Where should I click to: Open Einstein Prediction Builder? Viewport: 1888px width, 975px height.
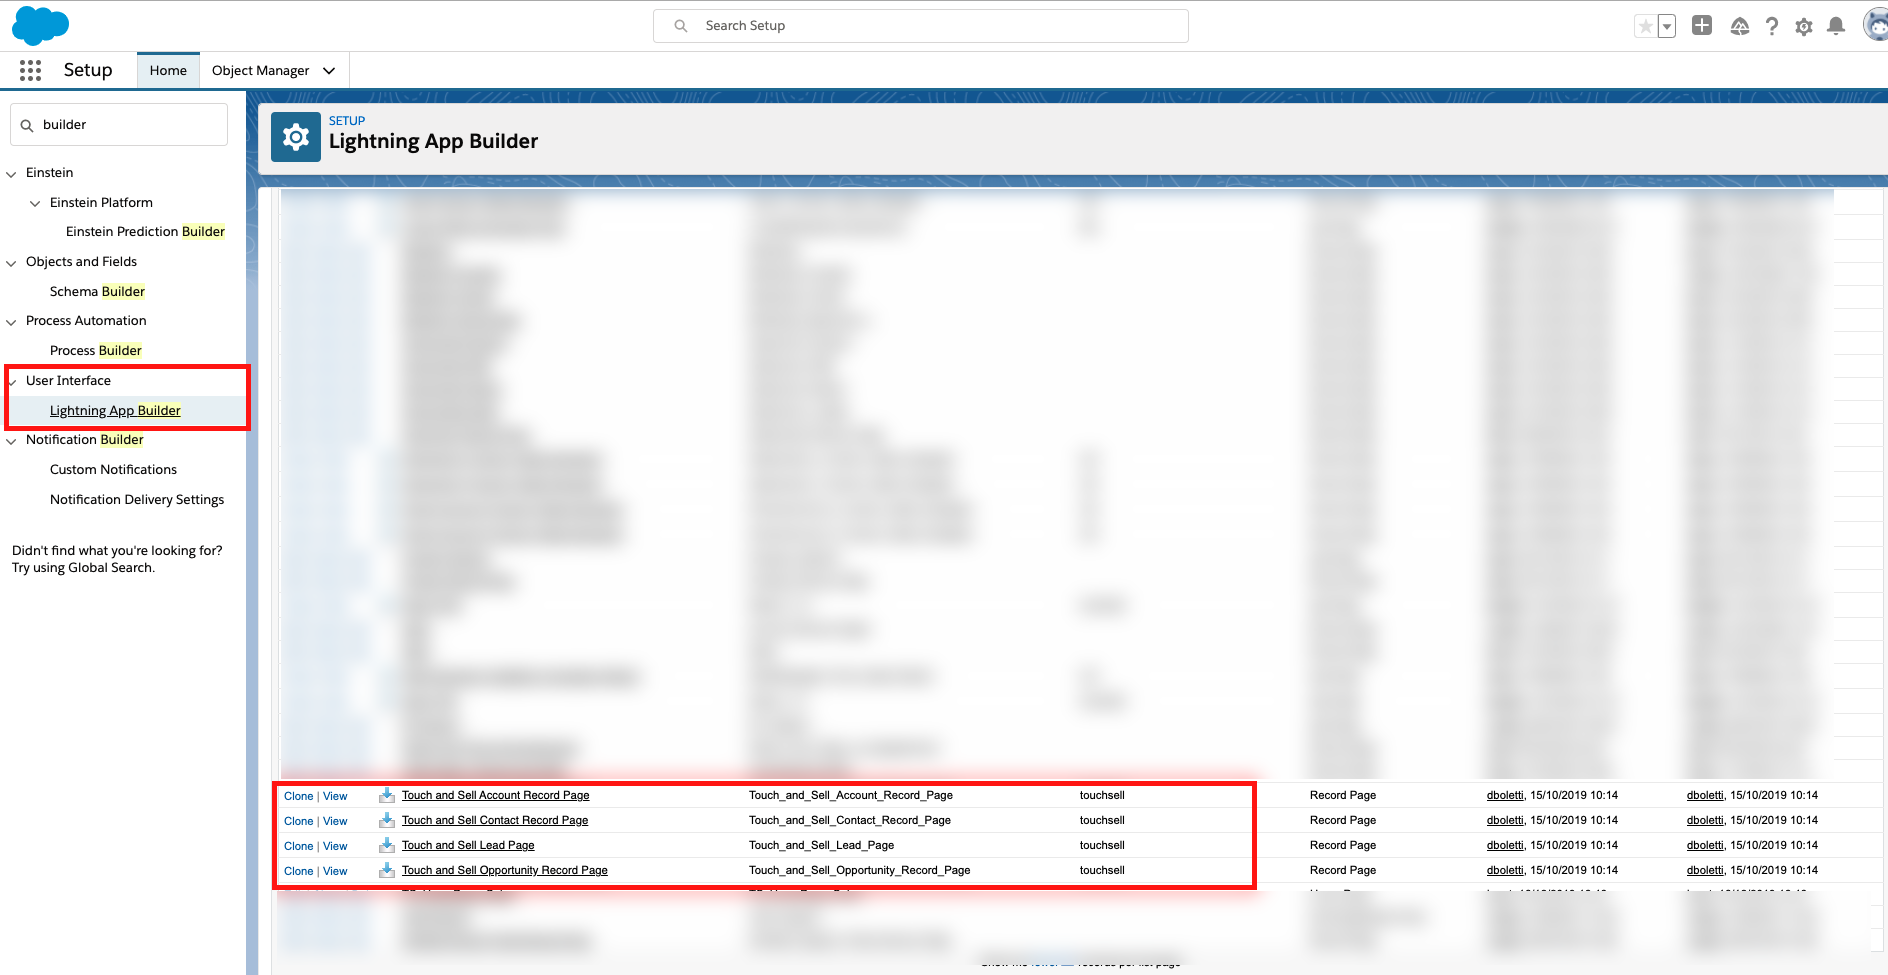[x=145, y=232]
